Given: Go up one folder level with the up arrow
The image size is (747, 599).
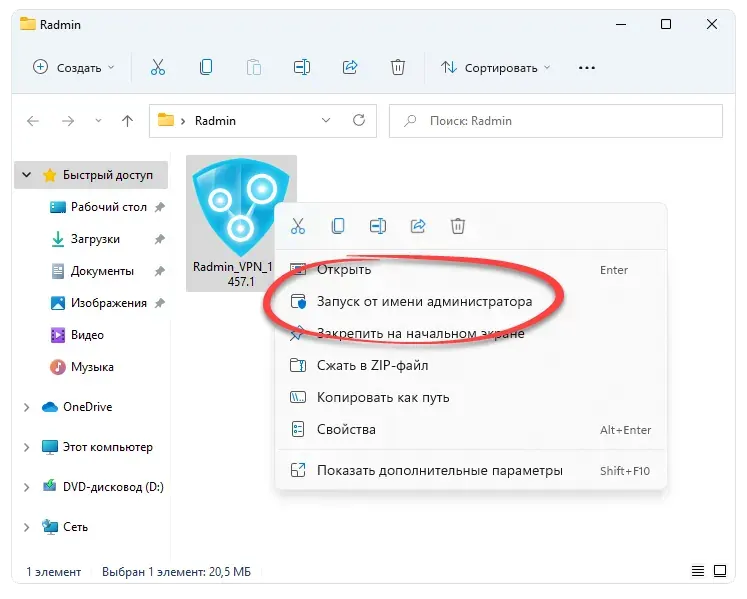Looking at the screenshot, I should [127, 121].
